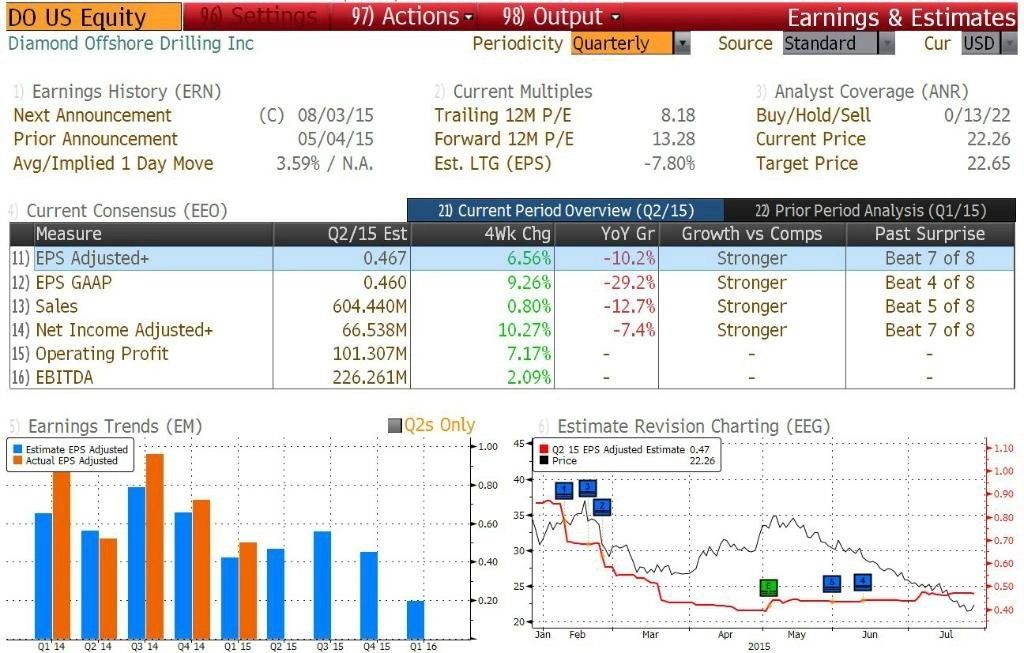This screenshot has width=1024, height=653.
Task: Click black Price legend swatch
Action: coord(543,460)
